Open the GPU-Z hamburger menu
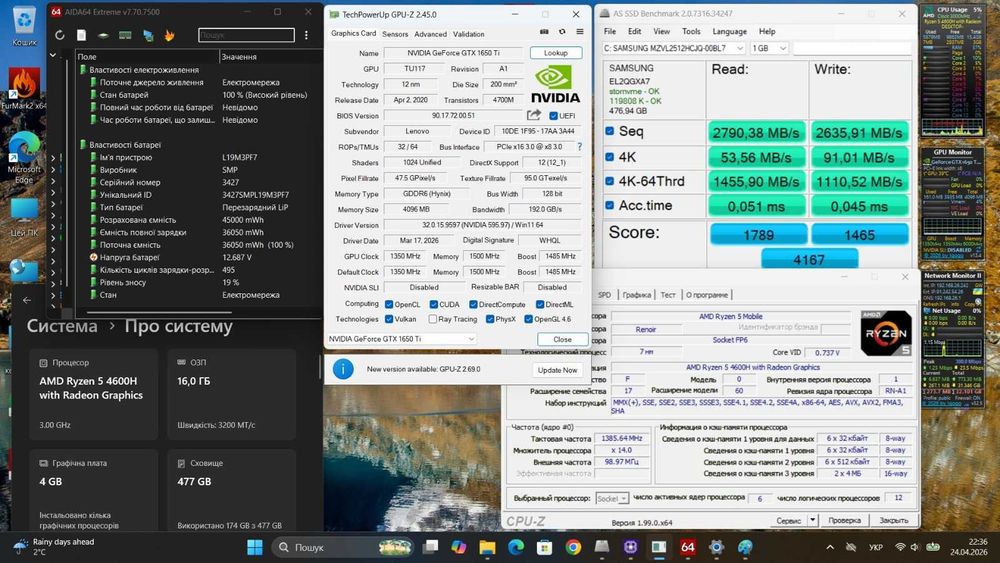The width and height of the screenshot is (1000, 563). click(580, 32)
